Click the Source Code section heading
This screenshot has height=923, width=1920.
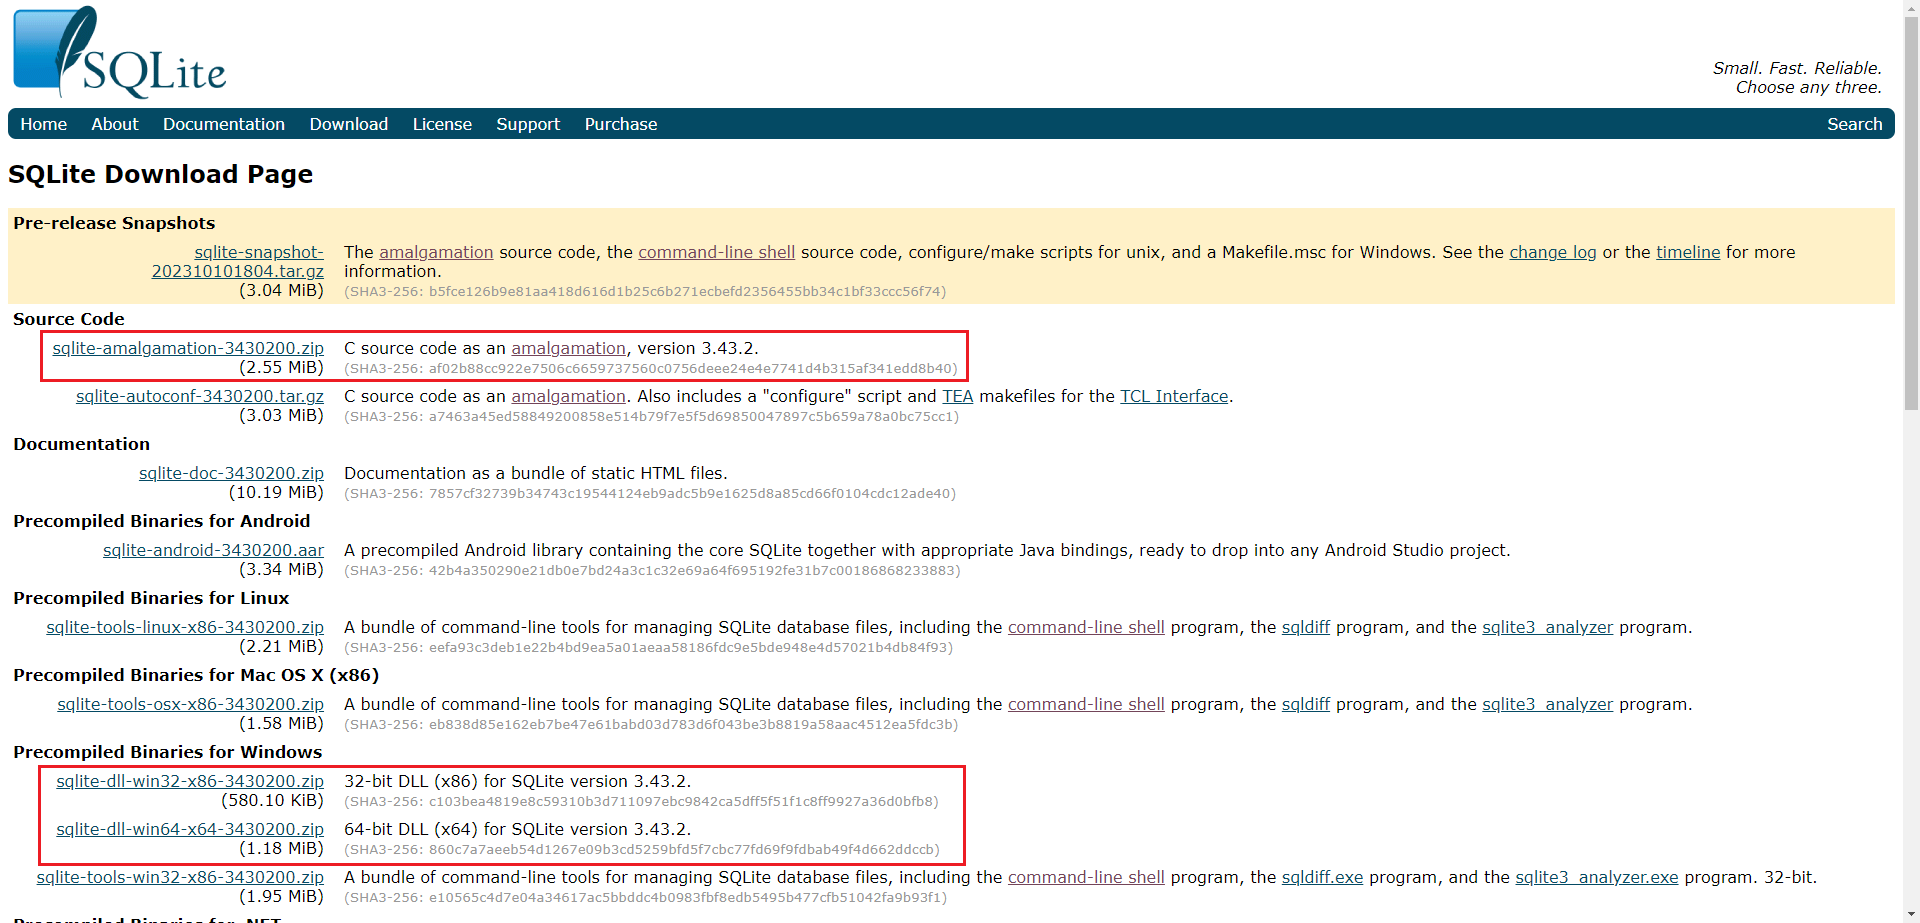tap(69, 319)
